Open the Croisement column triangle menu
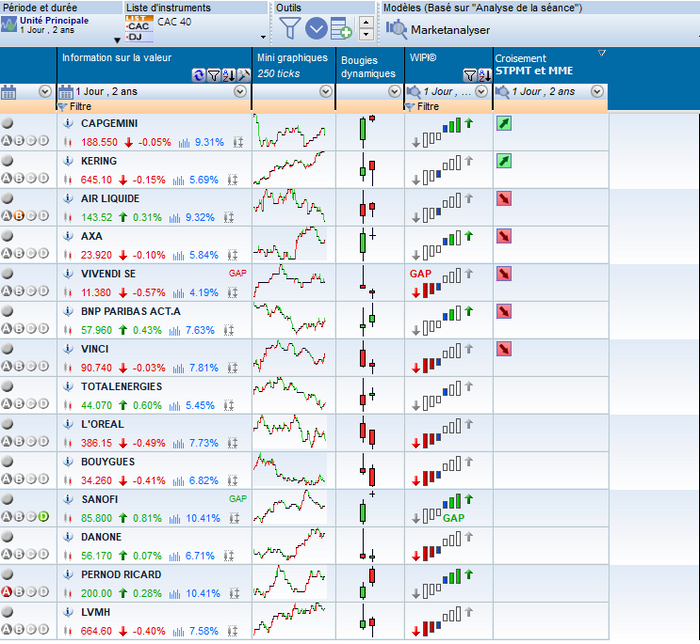This screenshot has width=700, height=644. pos(602,54)
